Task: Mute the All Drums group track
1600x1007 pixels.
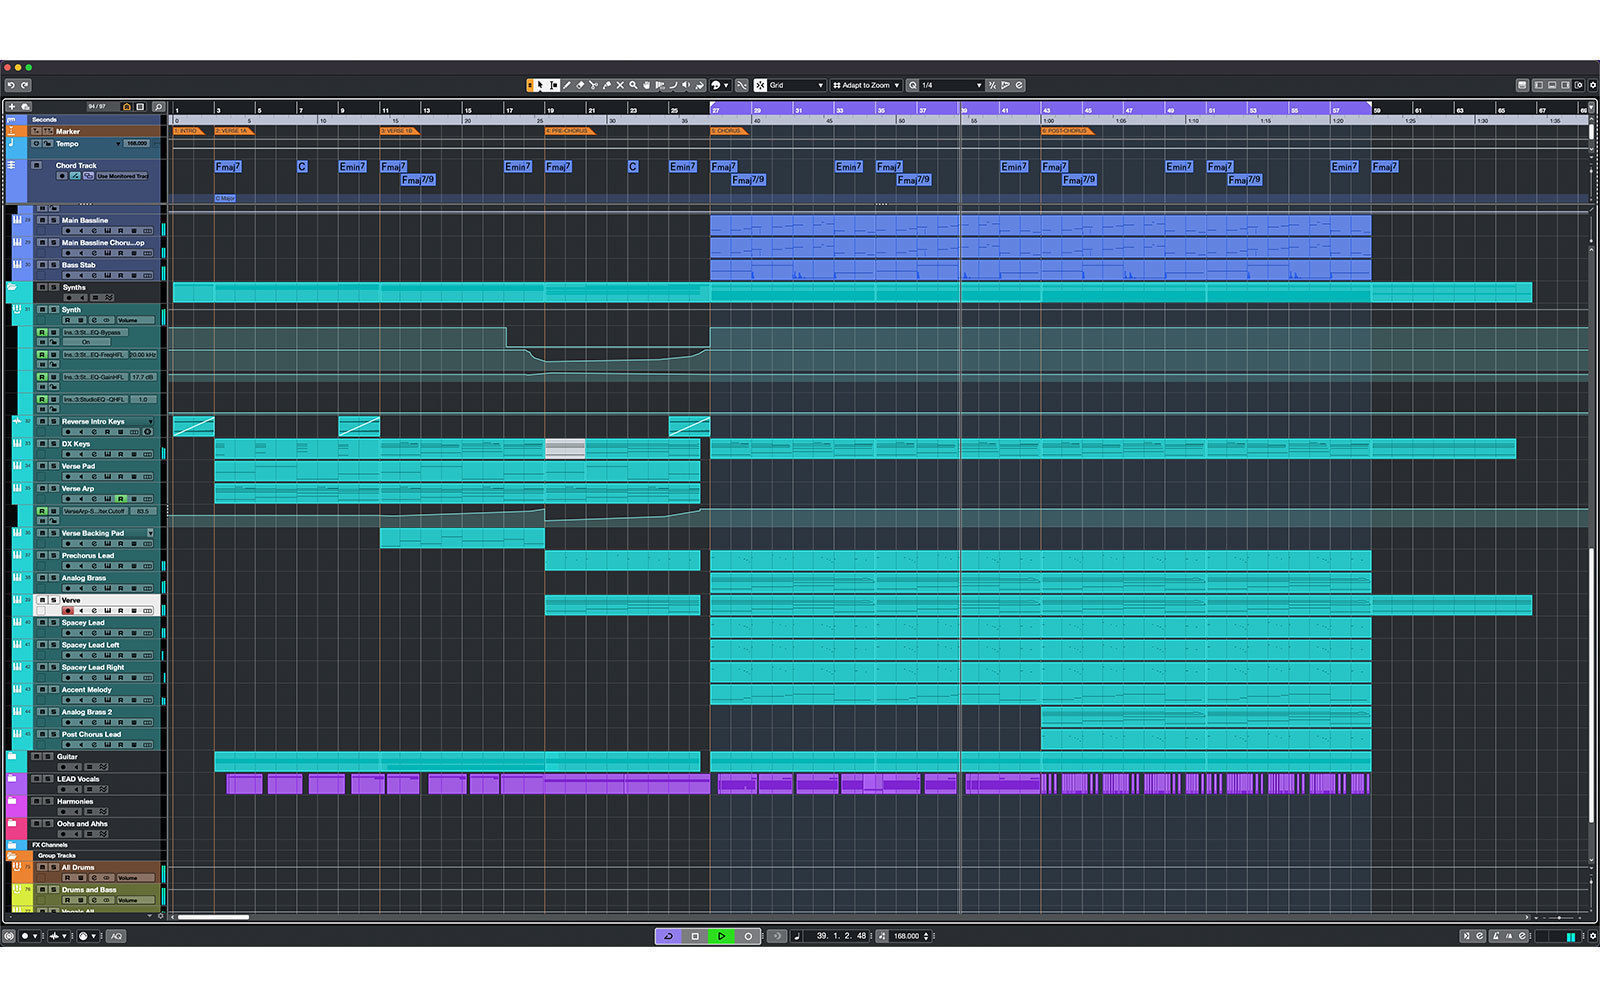Action: [x=42, y=867]
